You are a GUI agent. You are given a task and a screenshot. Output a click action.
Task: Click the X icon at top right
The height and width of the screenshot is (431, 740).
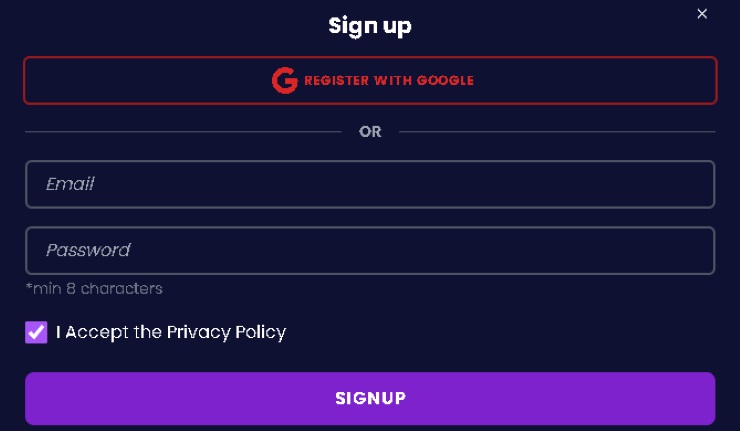(x=702, y=14)
